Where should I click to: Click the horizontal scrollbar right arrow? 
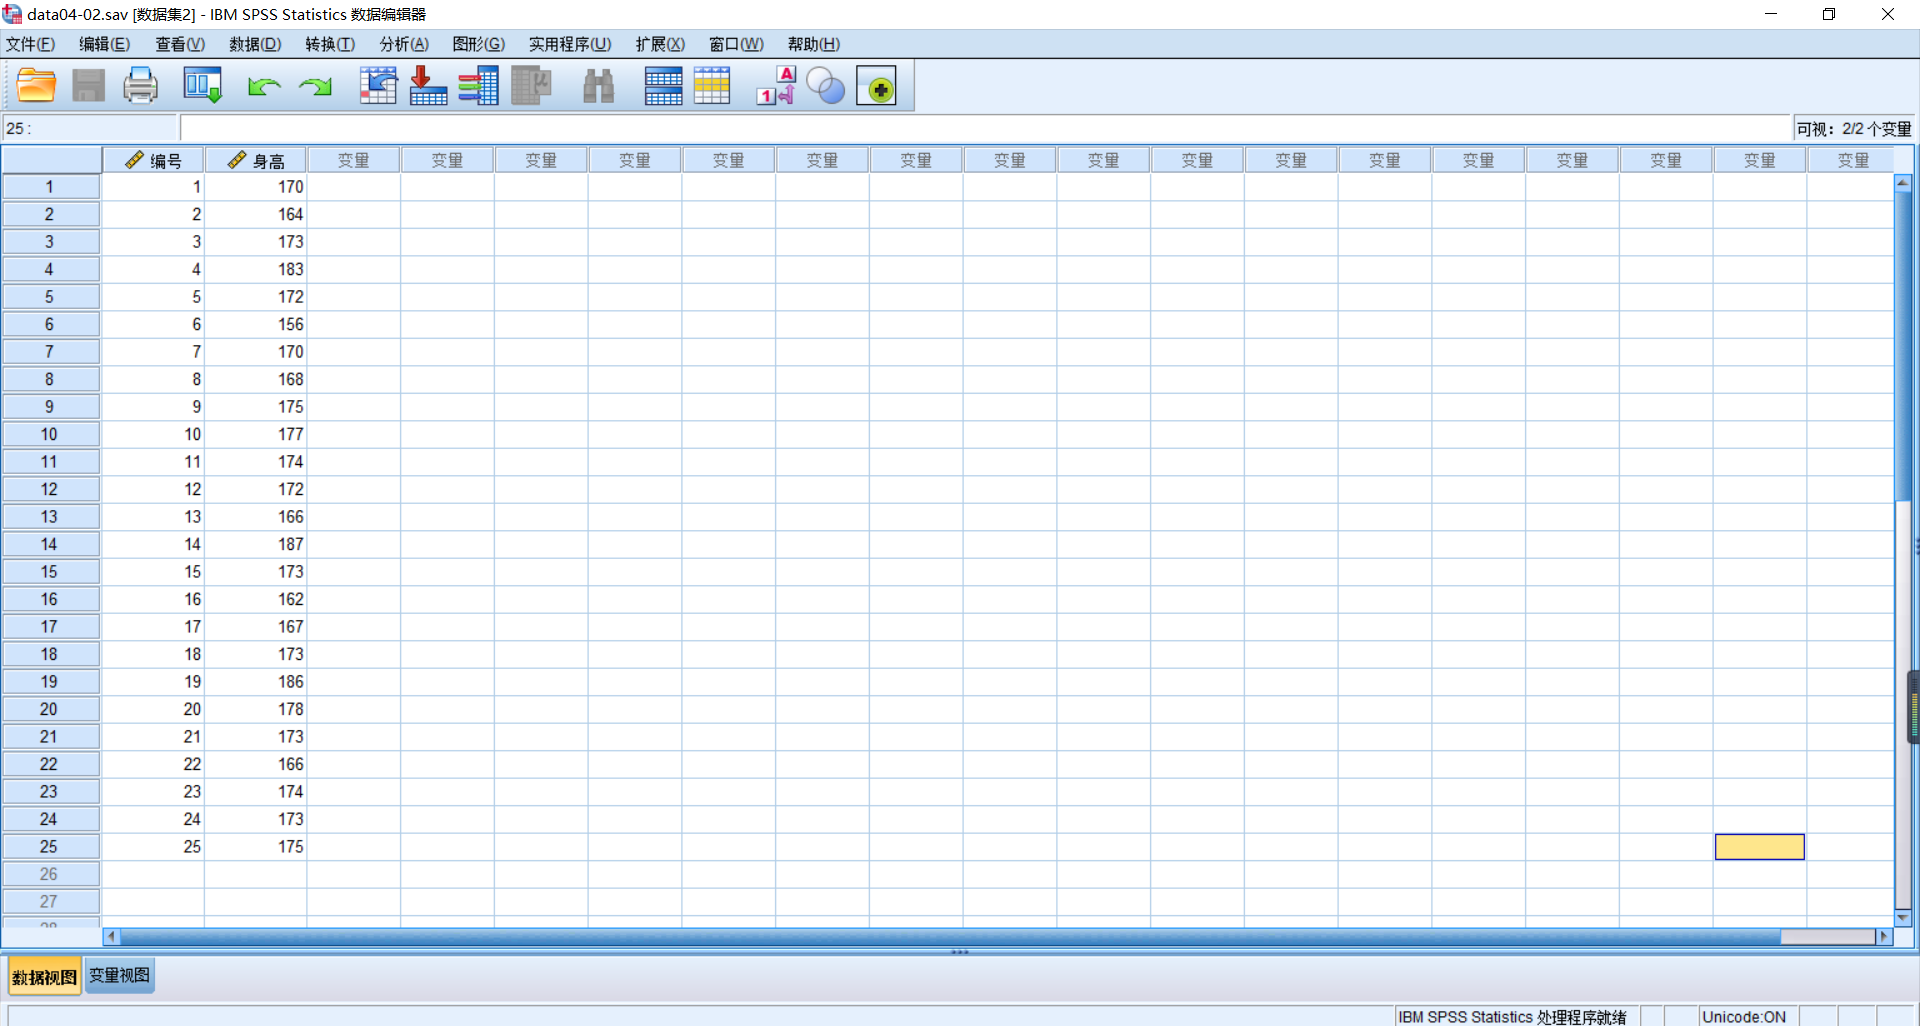tap(1884, 937)
